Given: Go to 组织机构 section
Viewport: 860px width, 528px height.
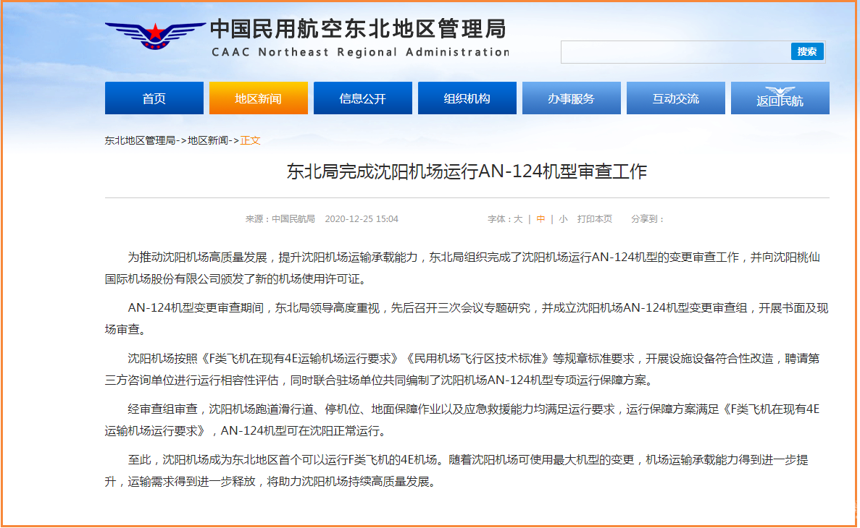Looking at the screenshot, I should 467,98.
